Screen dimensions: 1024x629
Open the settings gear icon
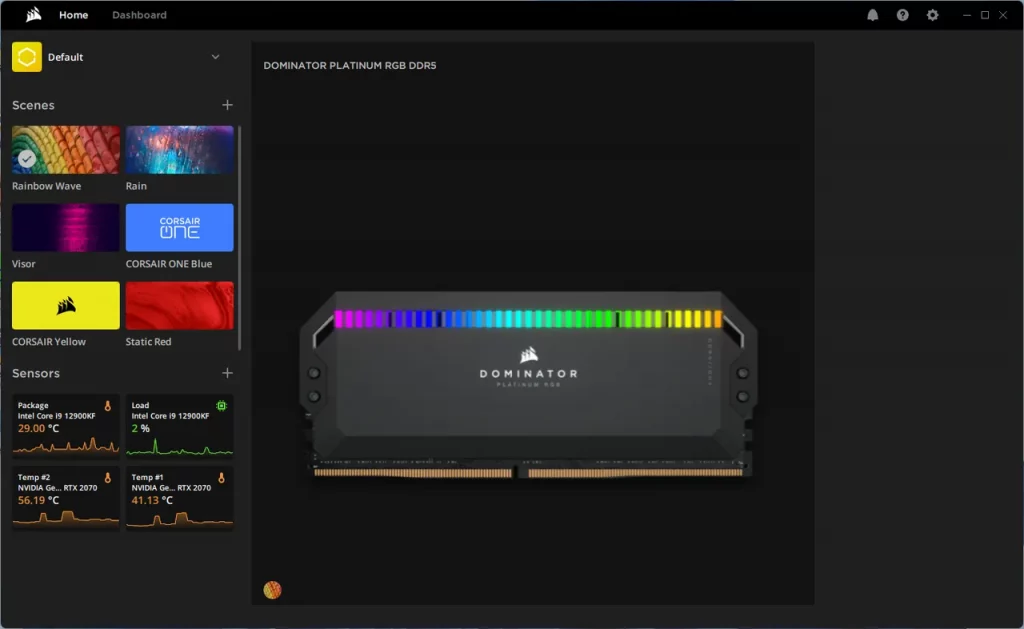coord(933,15)
